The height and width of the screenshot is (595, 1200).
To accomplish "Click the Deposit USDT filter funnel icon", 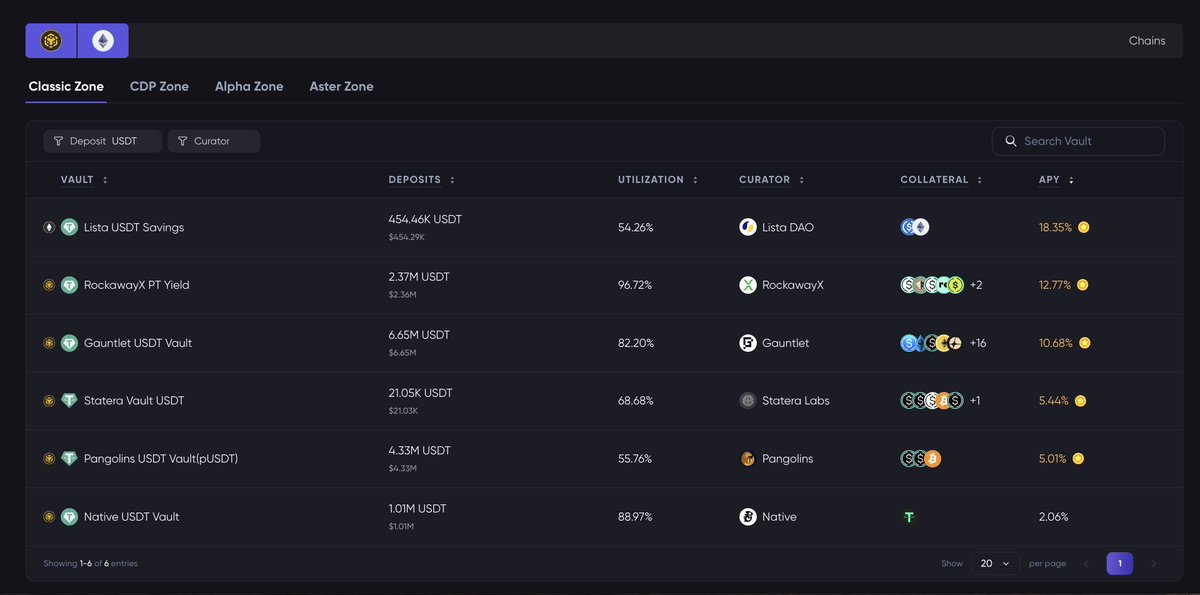I will click(x=58, y=141).
